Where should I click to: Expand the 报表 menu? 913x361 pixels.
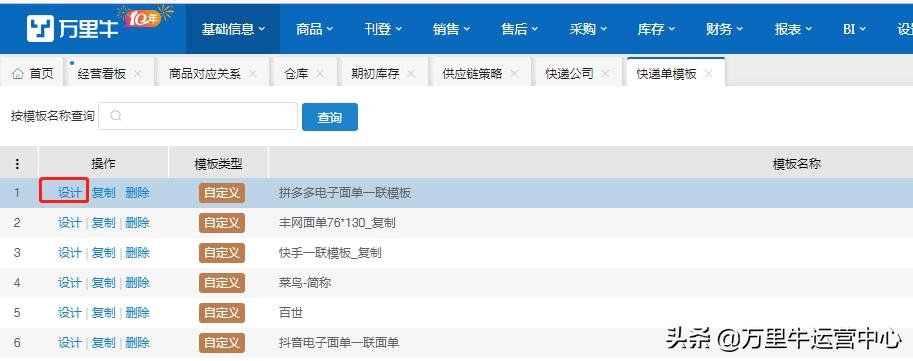pyautogui.click(x=792, y=29)
